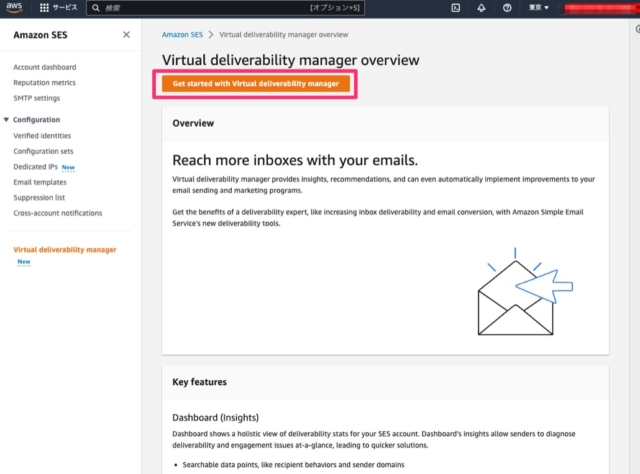
Task: Focus the AWS console search field
Action: click(225, 8)
